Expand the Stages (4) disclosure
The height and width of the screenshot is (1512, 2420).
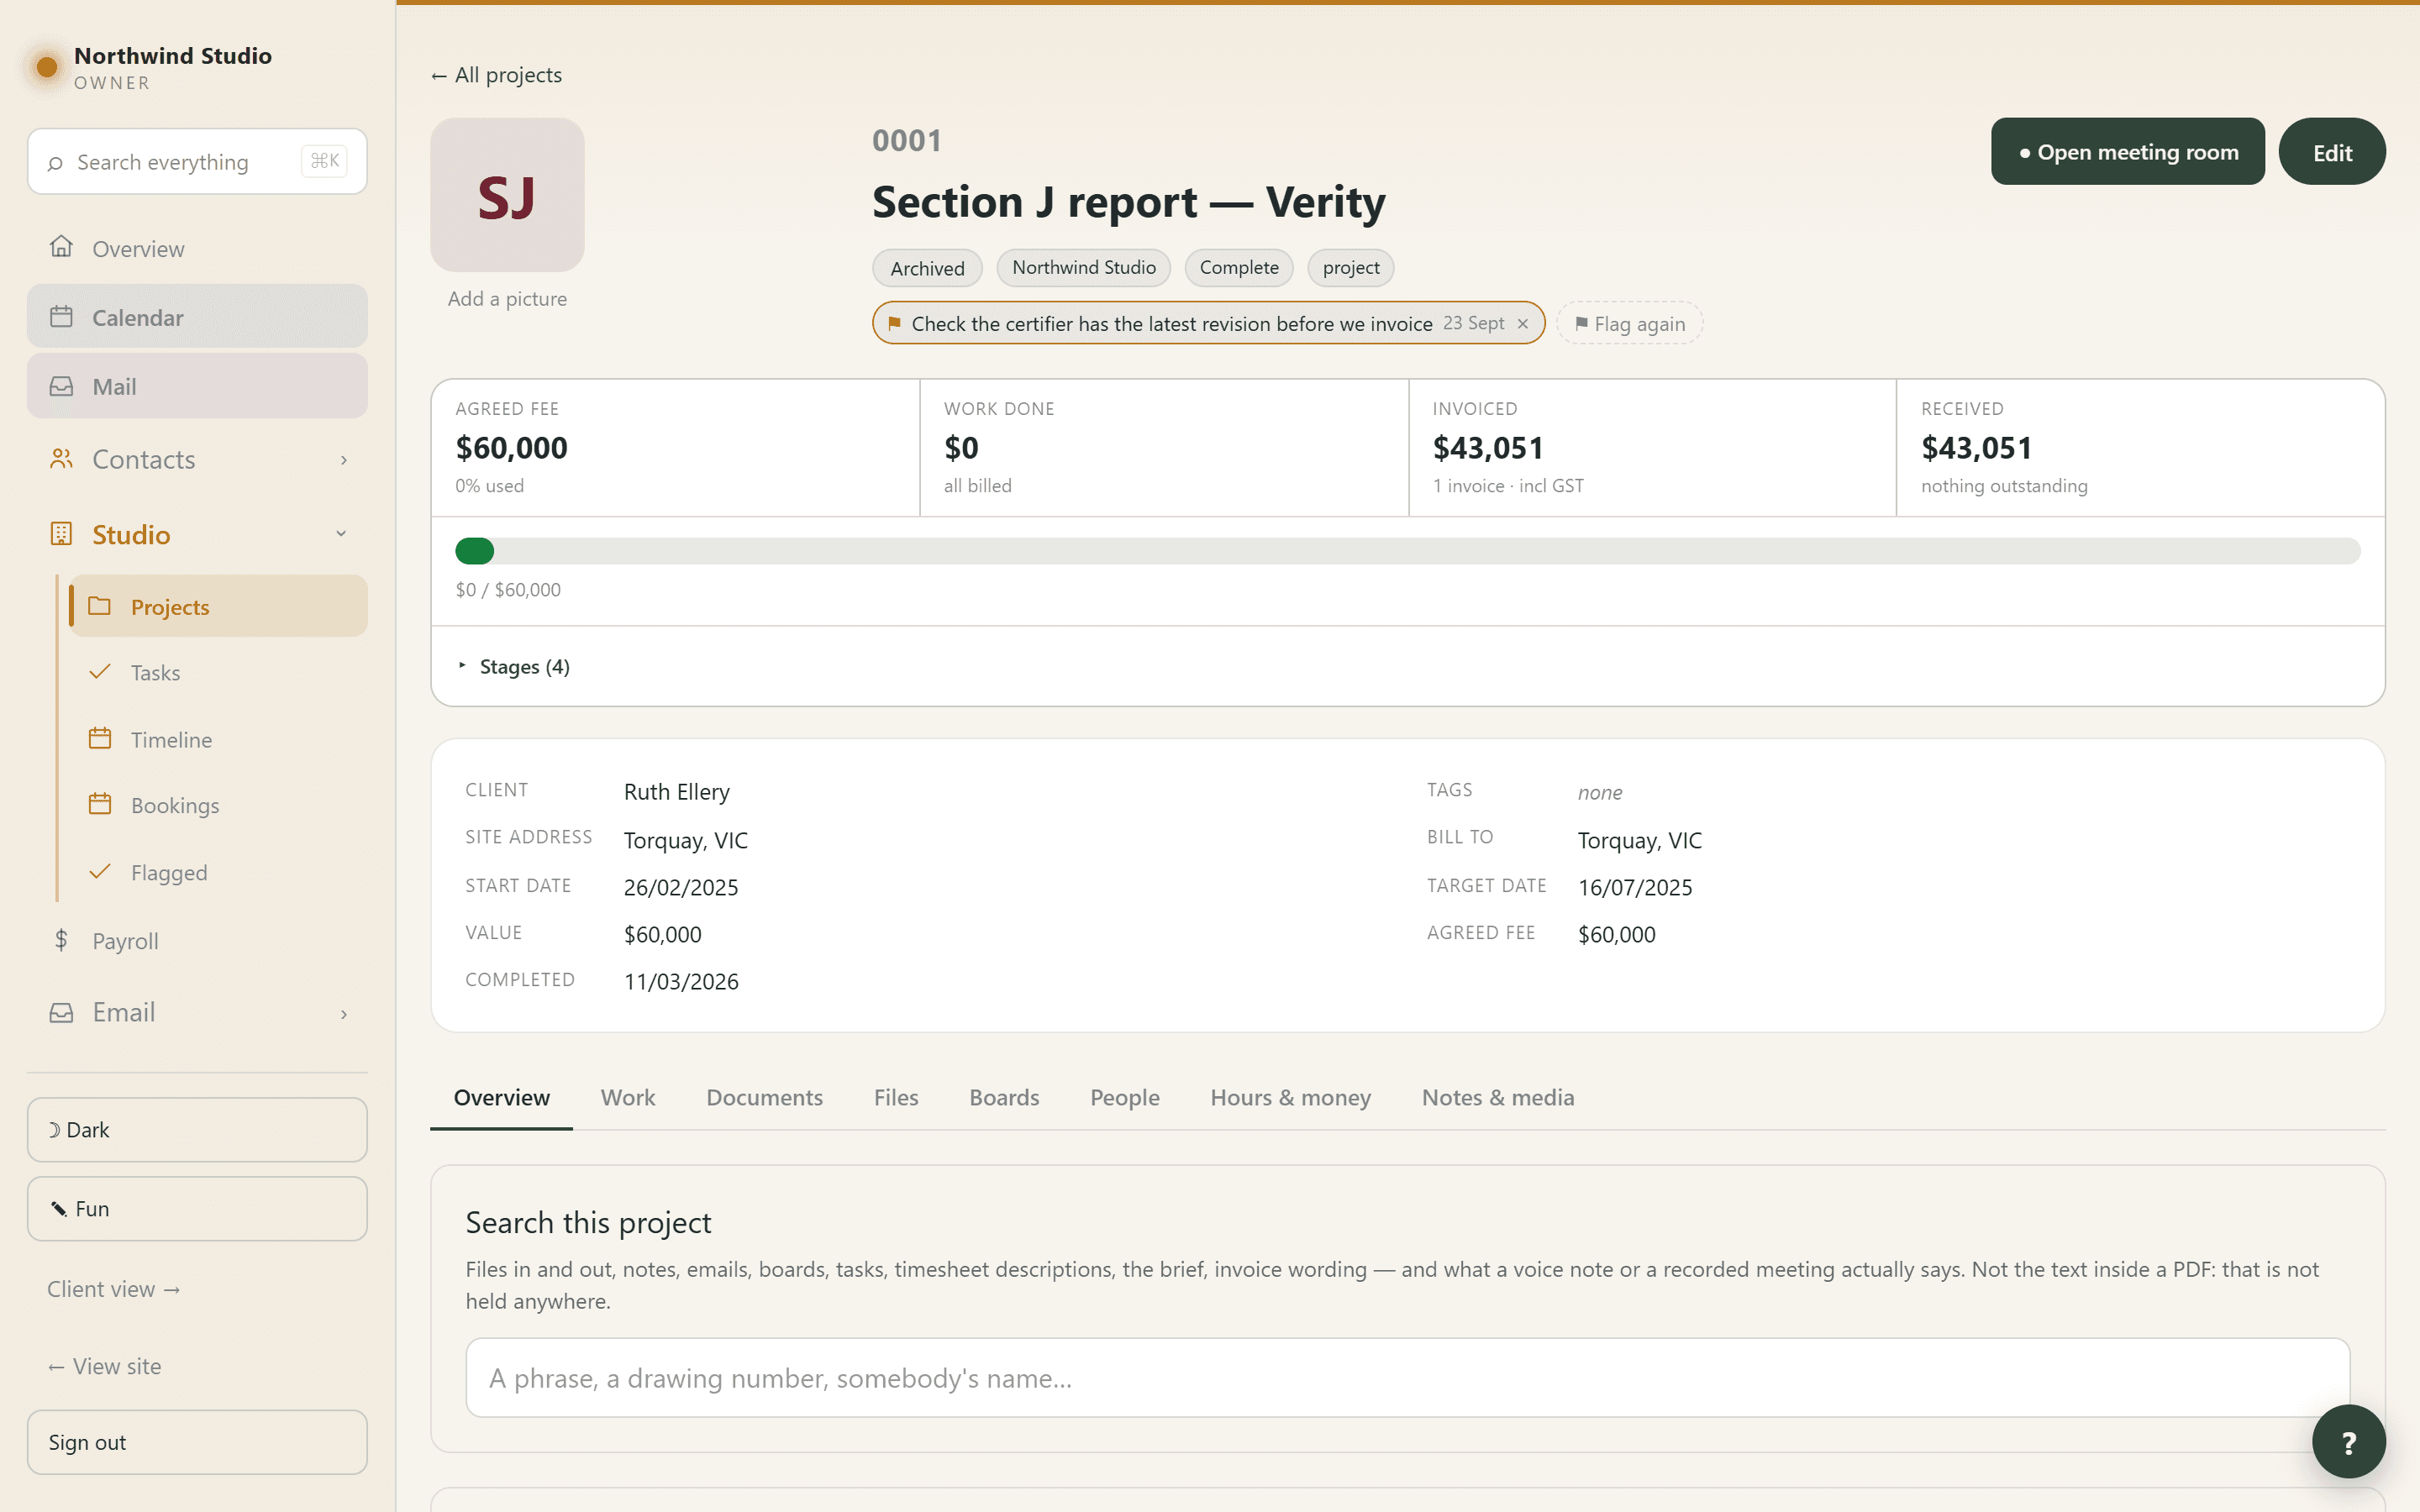click(514, 667)
